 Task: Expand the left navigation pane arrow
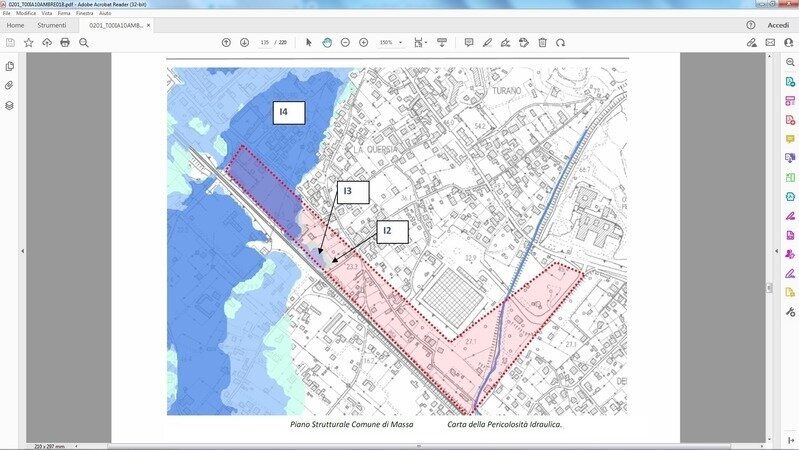click(23, 250)
